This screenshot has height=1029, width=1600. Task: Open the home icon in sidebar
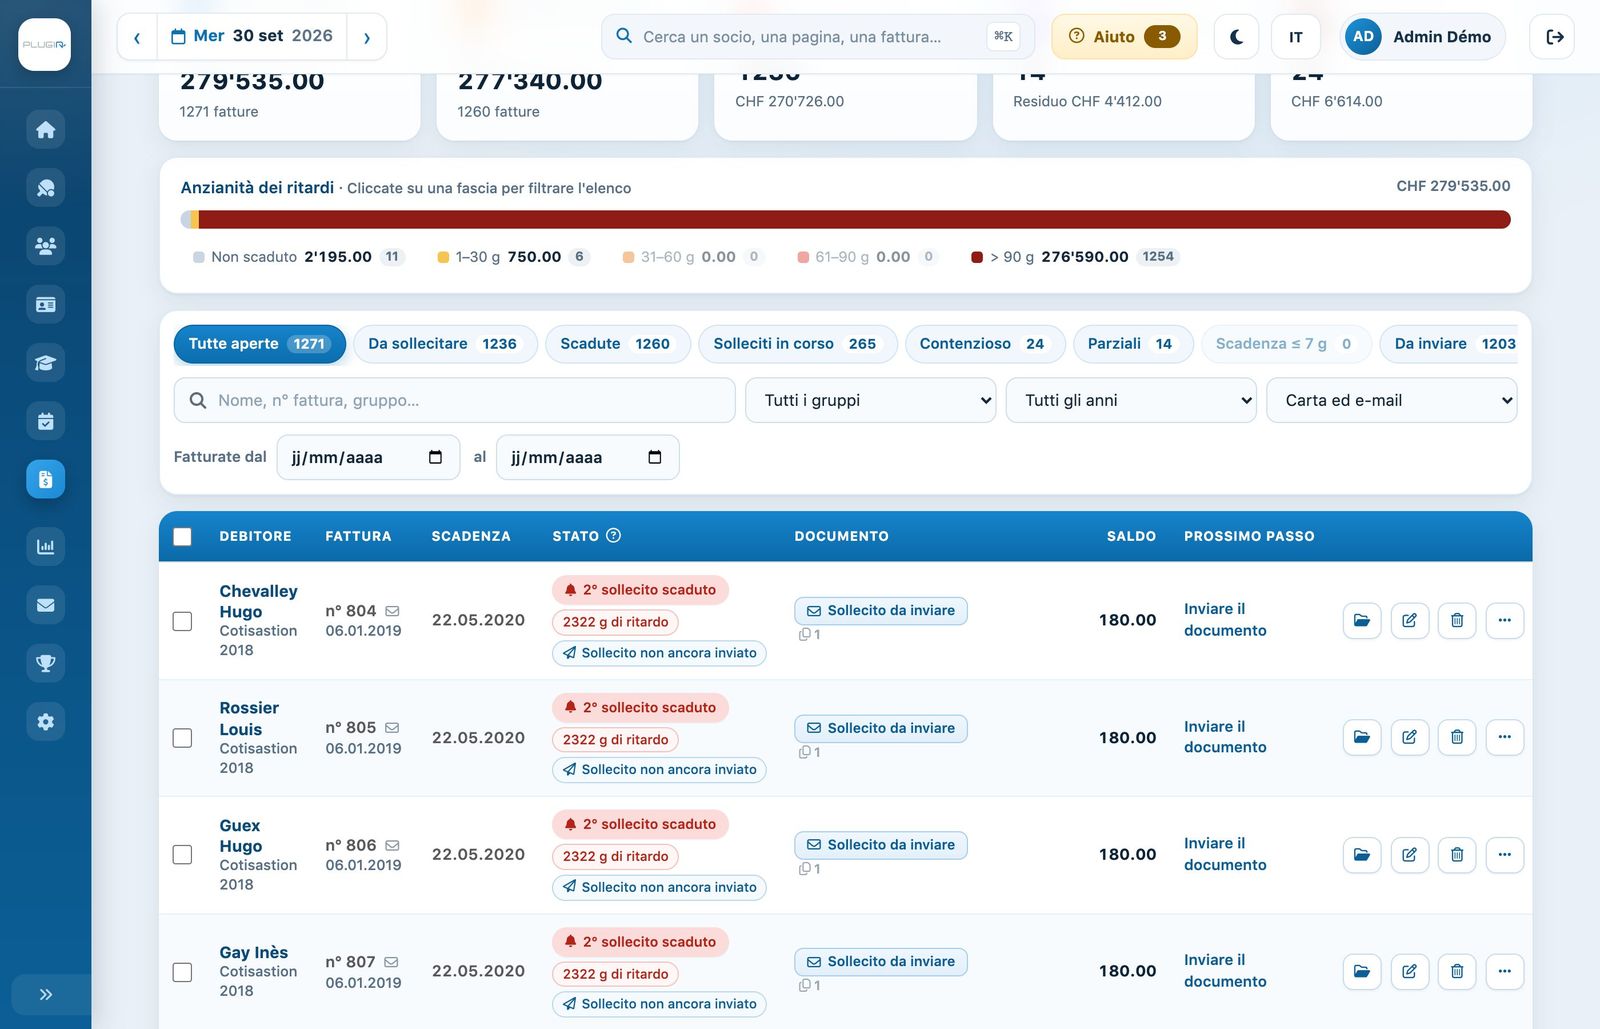pos(45,130)
